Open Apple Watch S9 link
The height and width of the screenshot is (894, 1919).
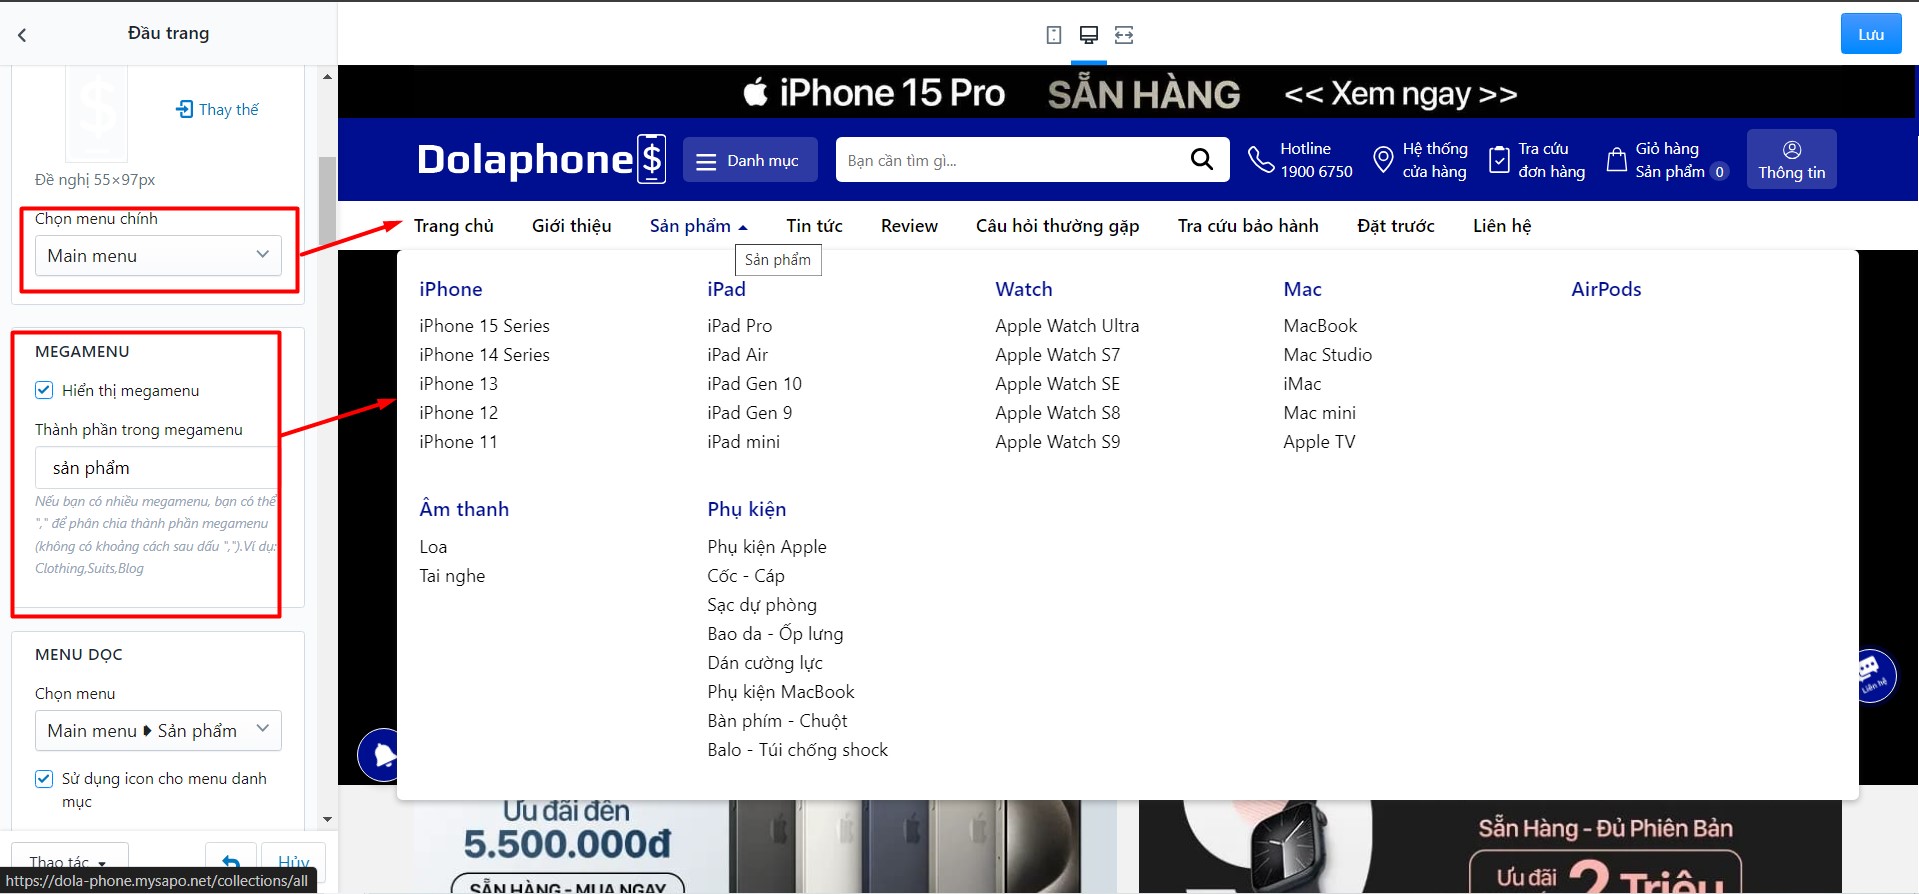[1057, 442]
